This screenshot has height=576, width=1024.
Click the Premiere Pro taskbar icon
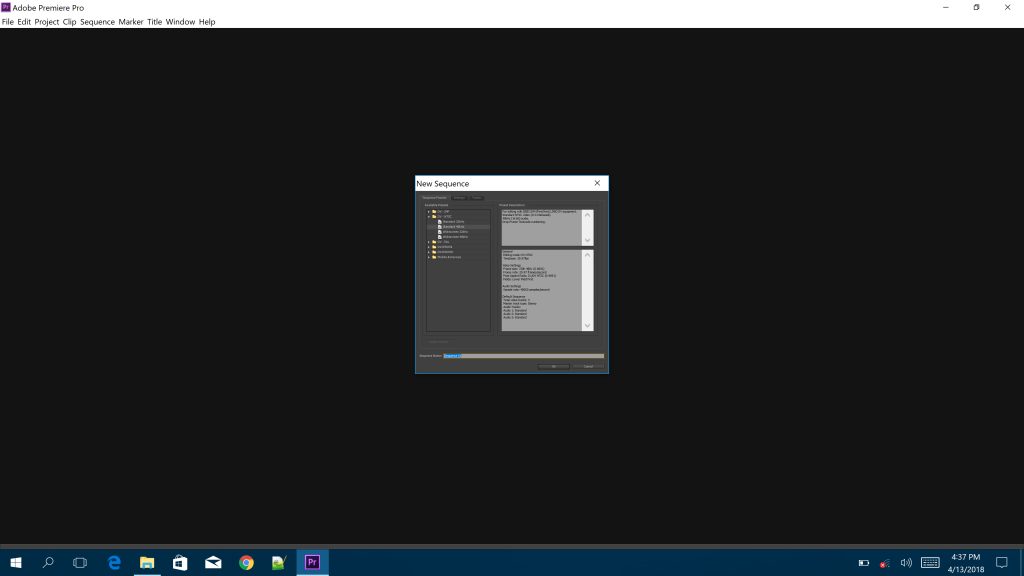(312, 562)
